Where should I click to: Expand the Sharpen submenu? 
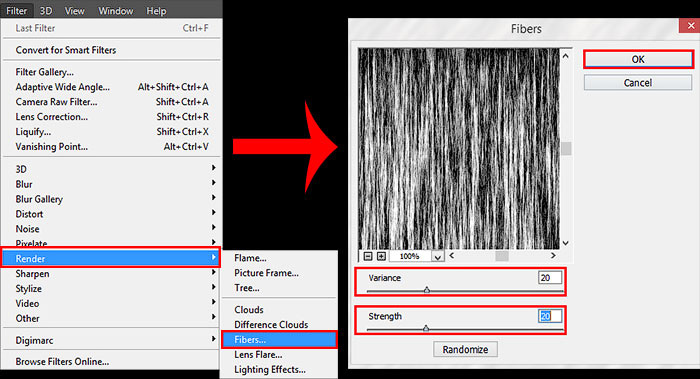point(112,274)
